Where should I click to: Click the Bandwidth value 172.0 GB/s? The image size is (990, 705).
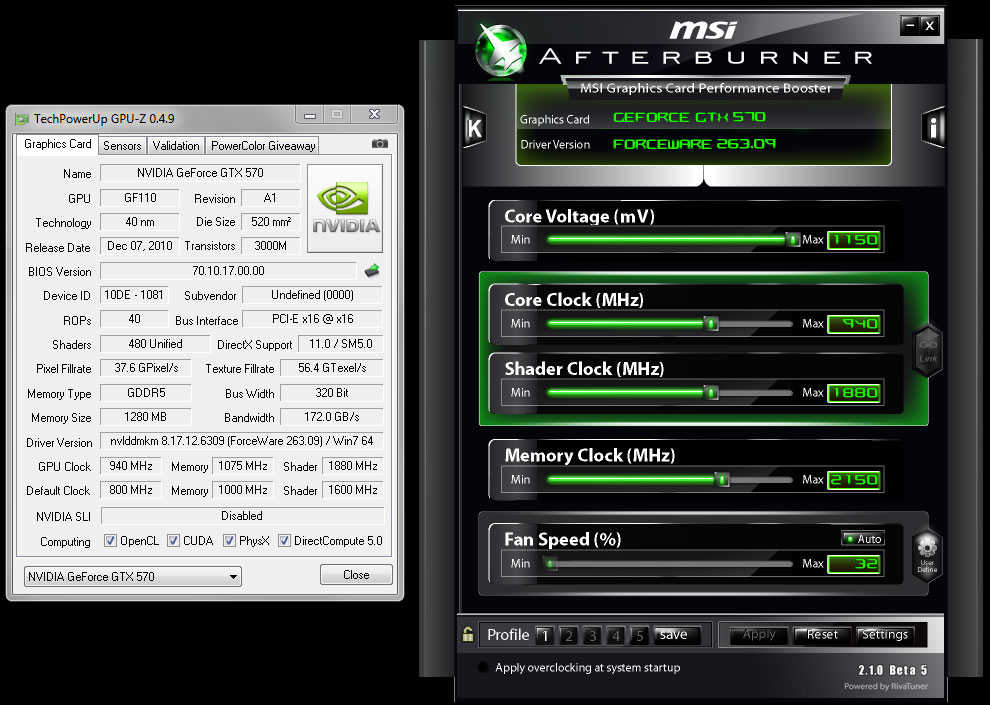tap(331, 417)
